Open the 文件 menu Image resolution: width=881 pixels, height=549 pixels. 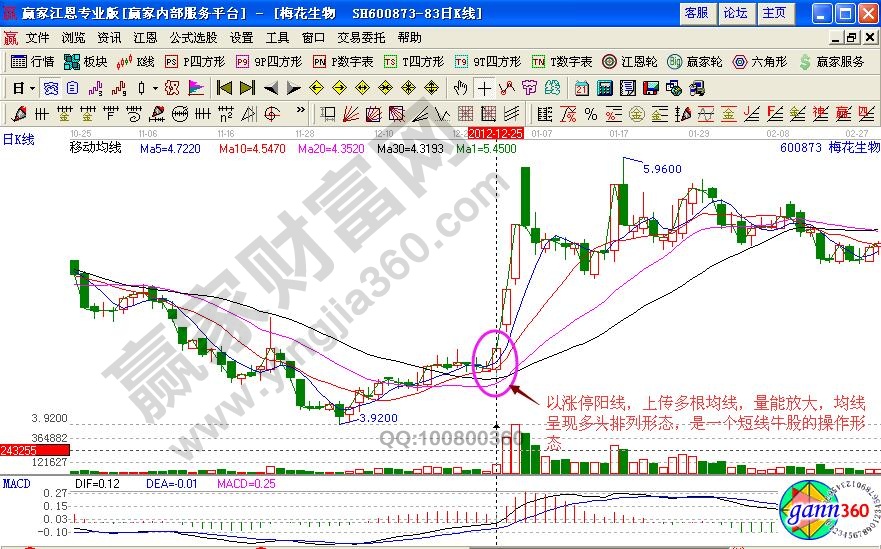pyautogui.click(x=37, y=37)
